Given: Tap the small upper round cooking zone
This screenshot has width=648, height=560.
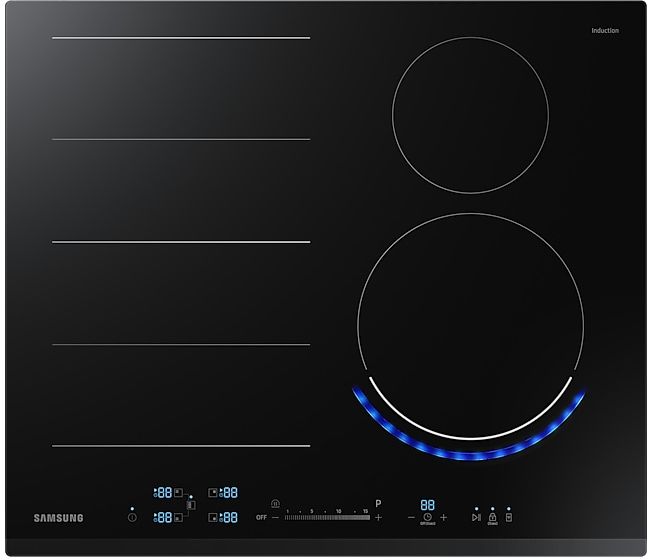Looking at the screenshot, I should pos(471,115).
